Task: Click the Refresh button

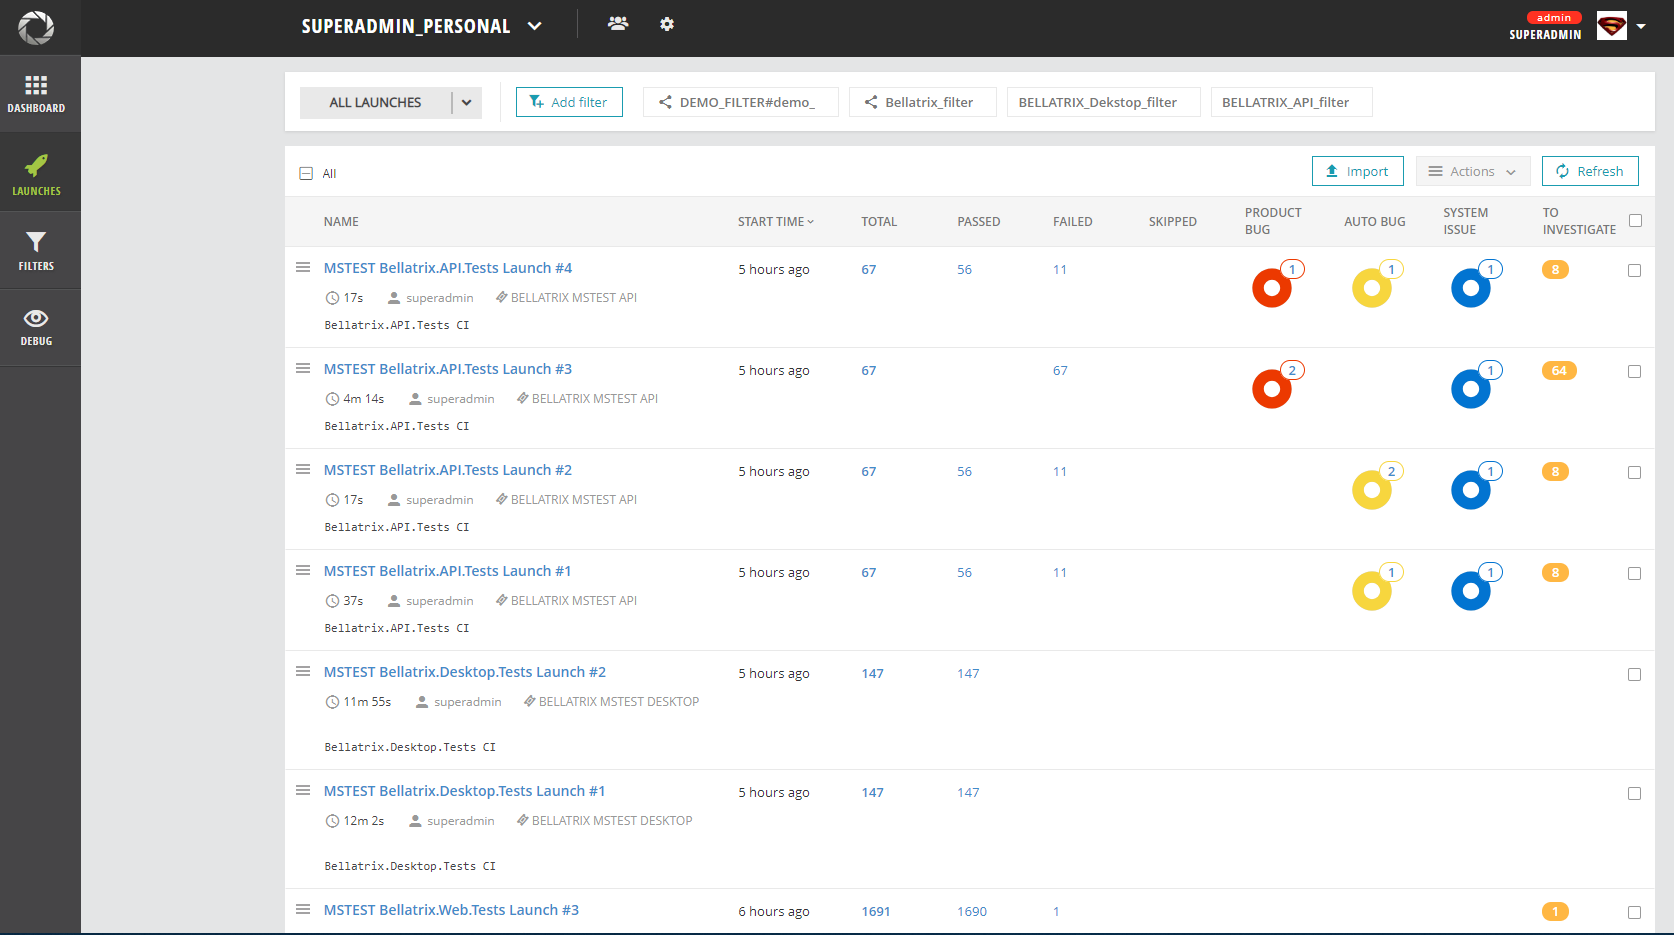Action: point(1590,171)
